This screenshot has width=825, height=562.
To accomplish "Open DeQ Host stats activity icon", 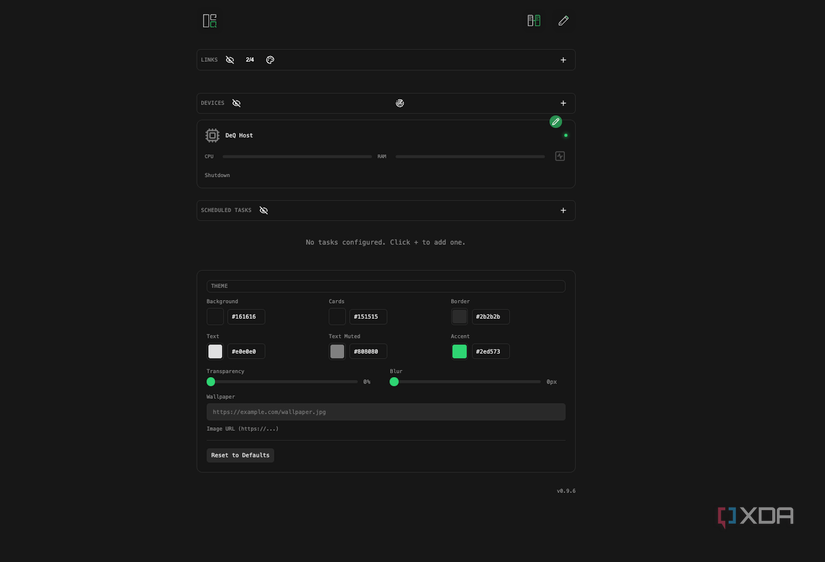I will (560, 156).
